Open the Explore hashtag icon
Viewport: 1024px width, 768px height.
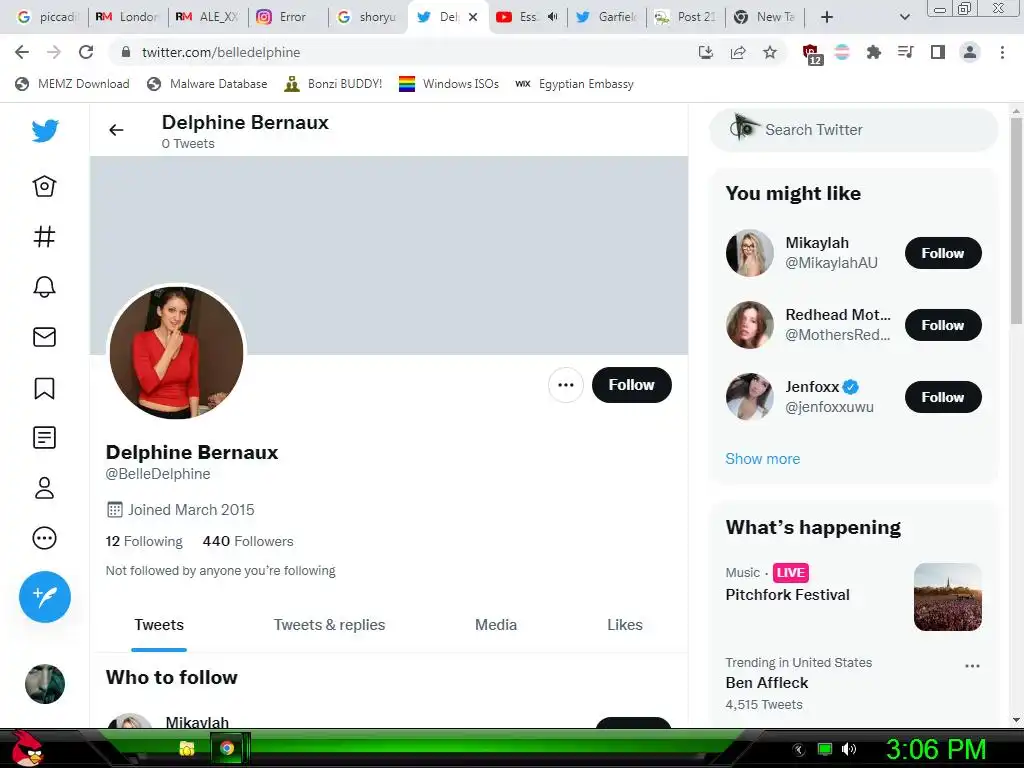[x=44, y=236]
